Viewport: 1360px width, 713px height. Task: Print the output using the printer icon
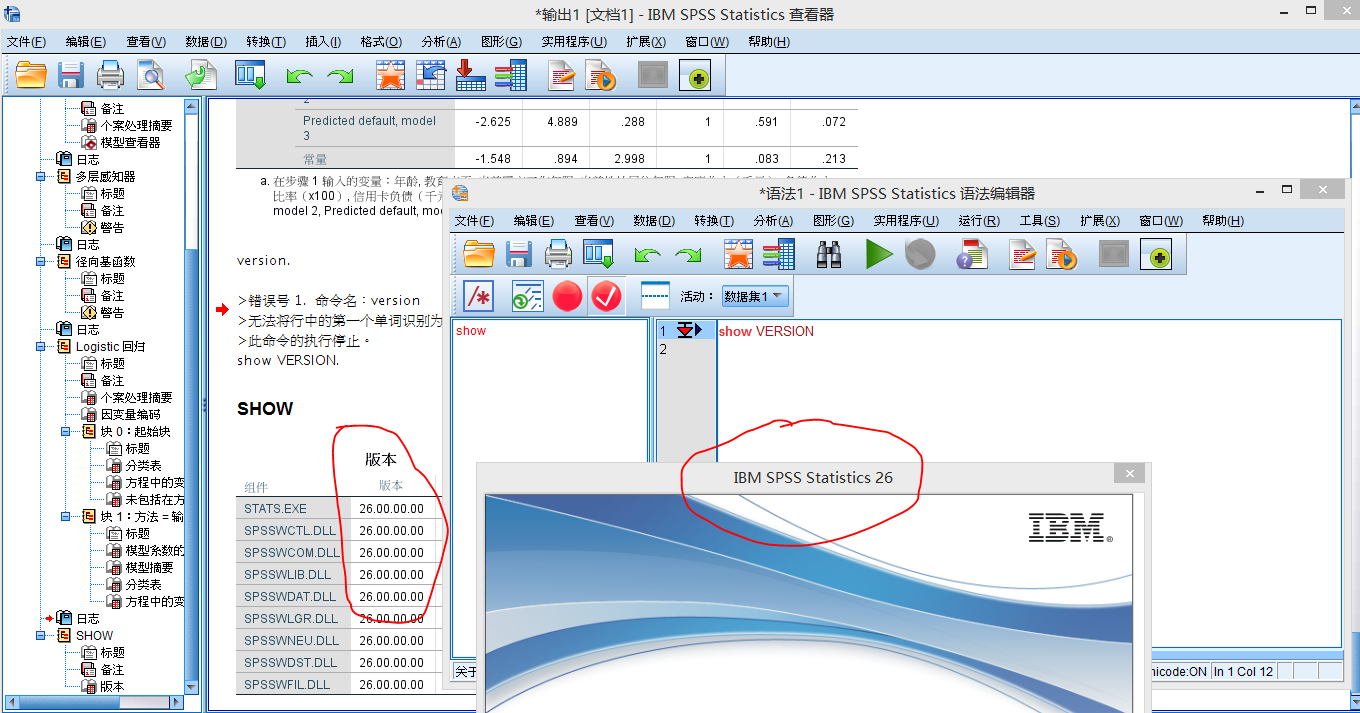[110, 74]
